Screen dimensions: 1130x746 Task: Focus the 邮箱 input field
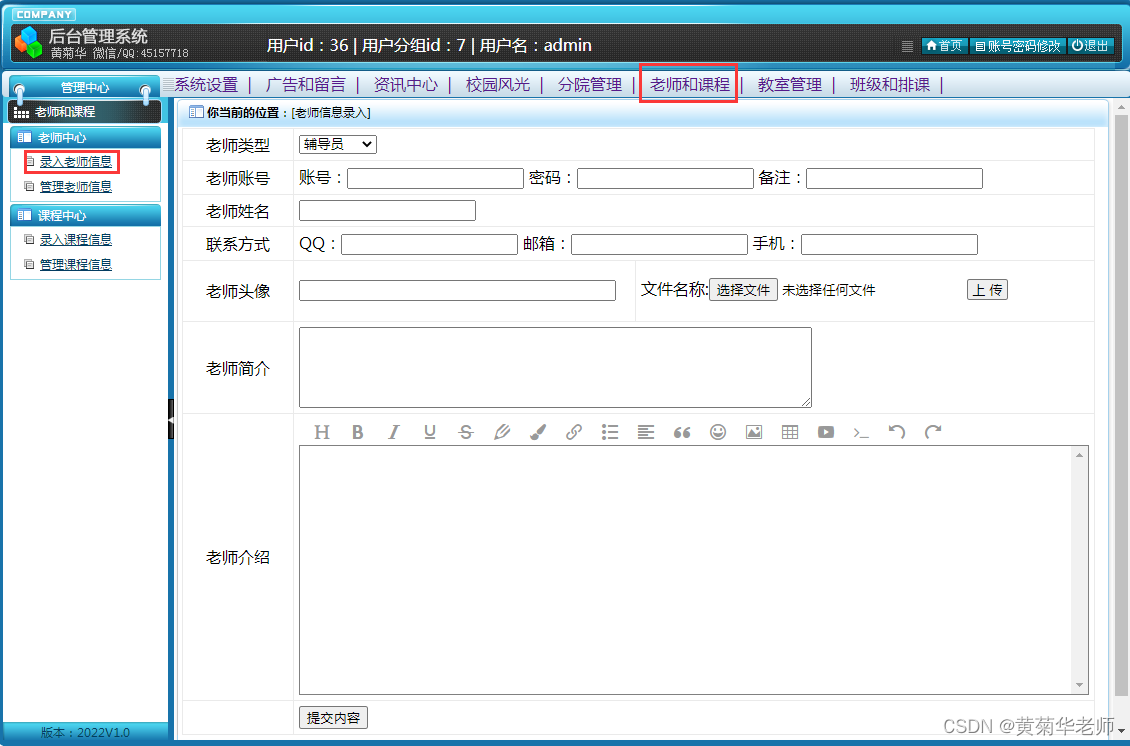pos(659,244)
